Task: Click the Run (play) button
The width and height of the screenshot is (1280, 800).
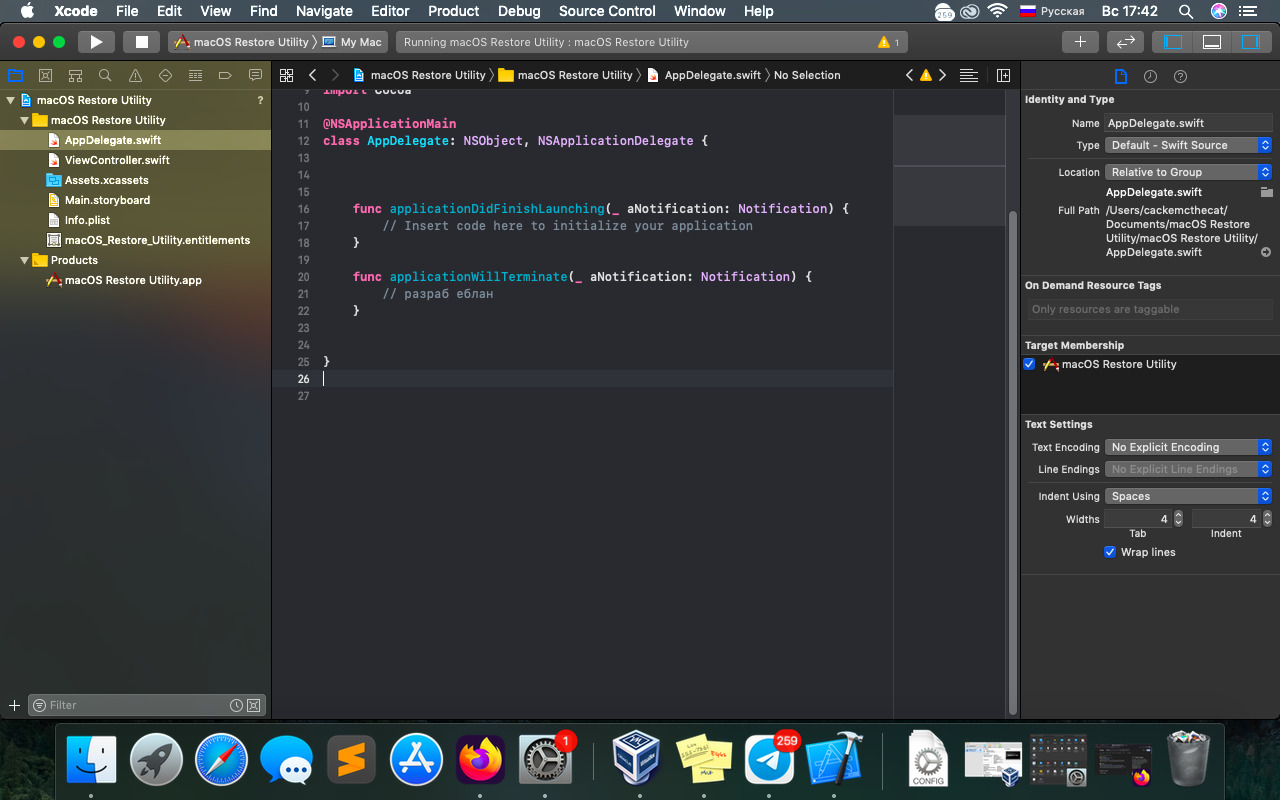Action: pos(96,42)
